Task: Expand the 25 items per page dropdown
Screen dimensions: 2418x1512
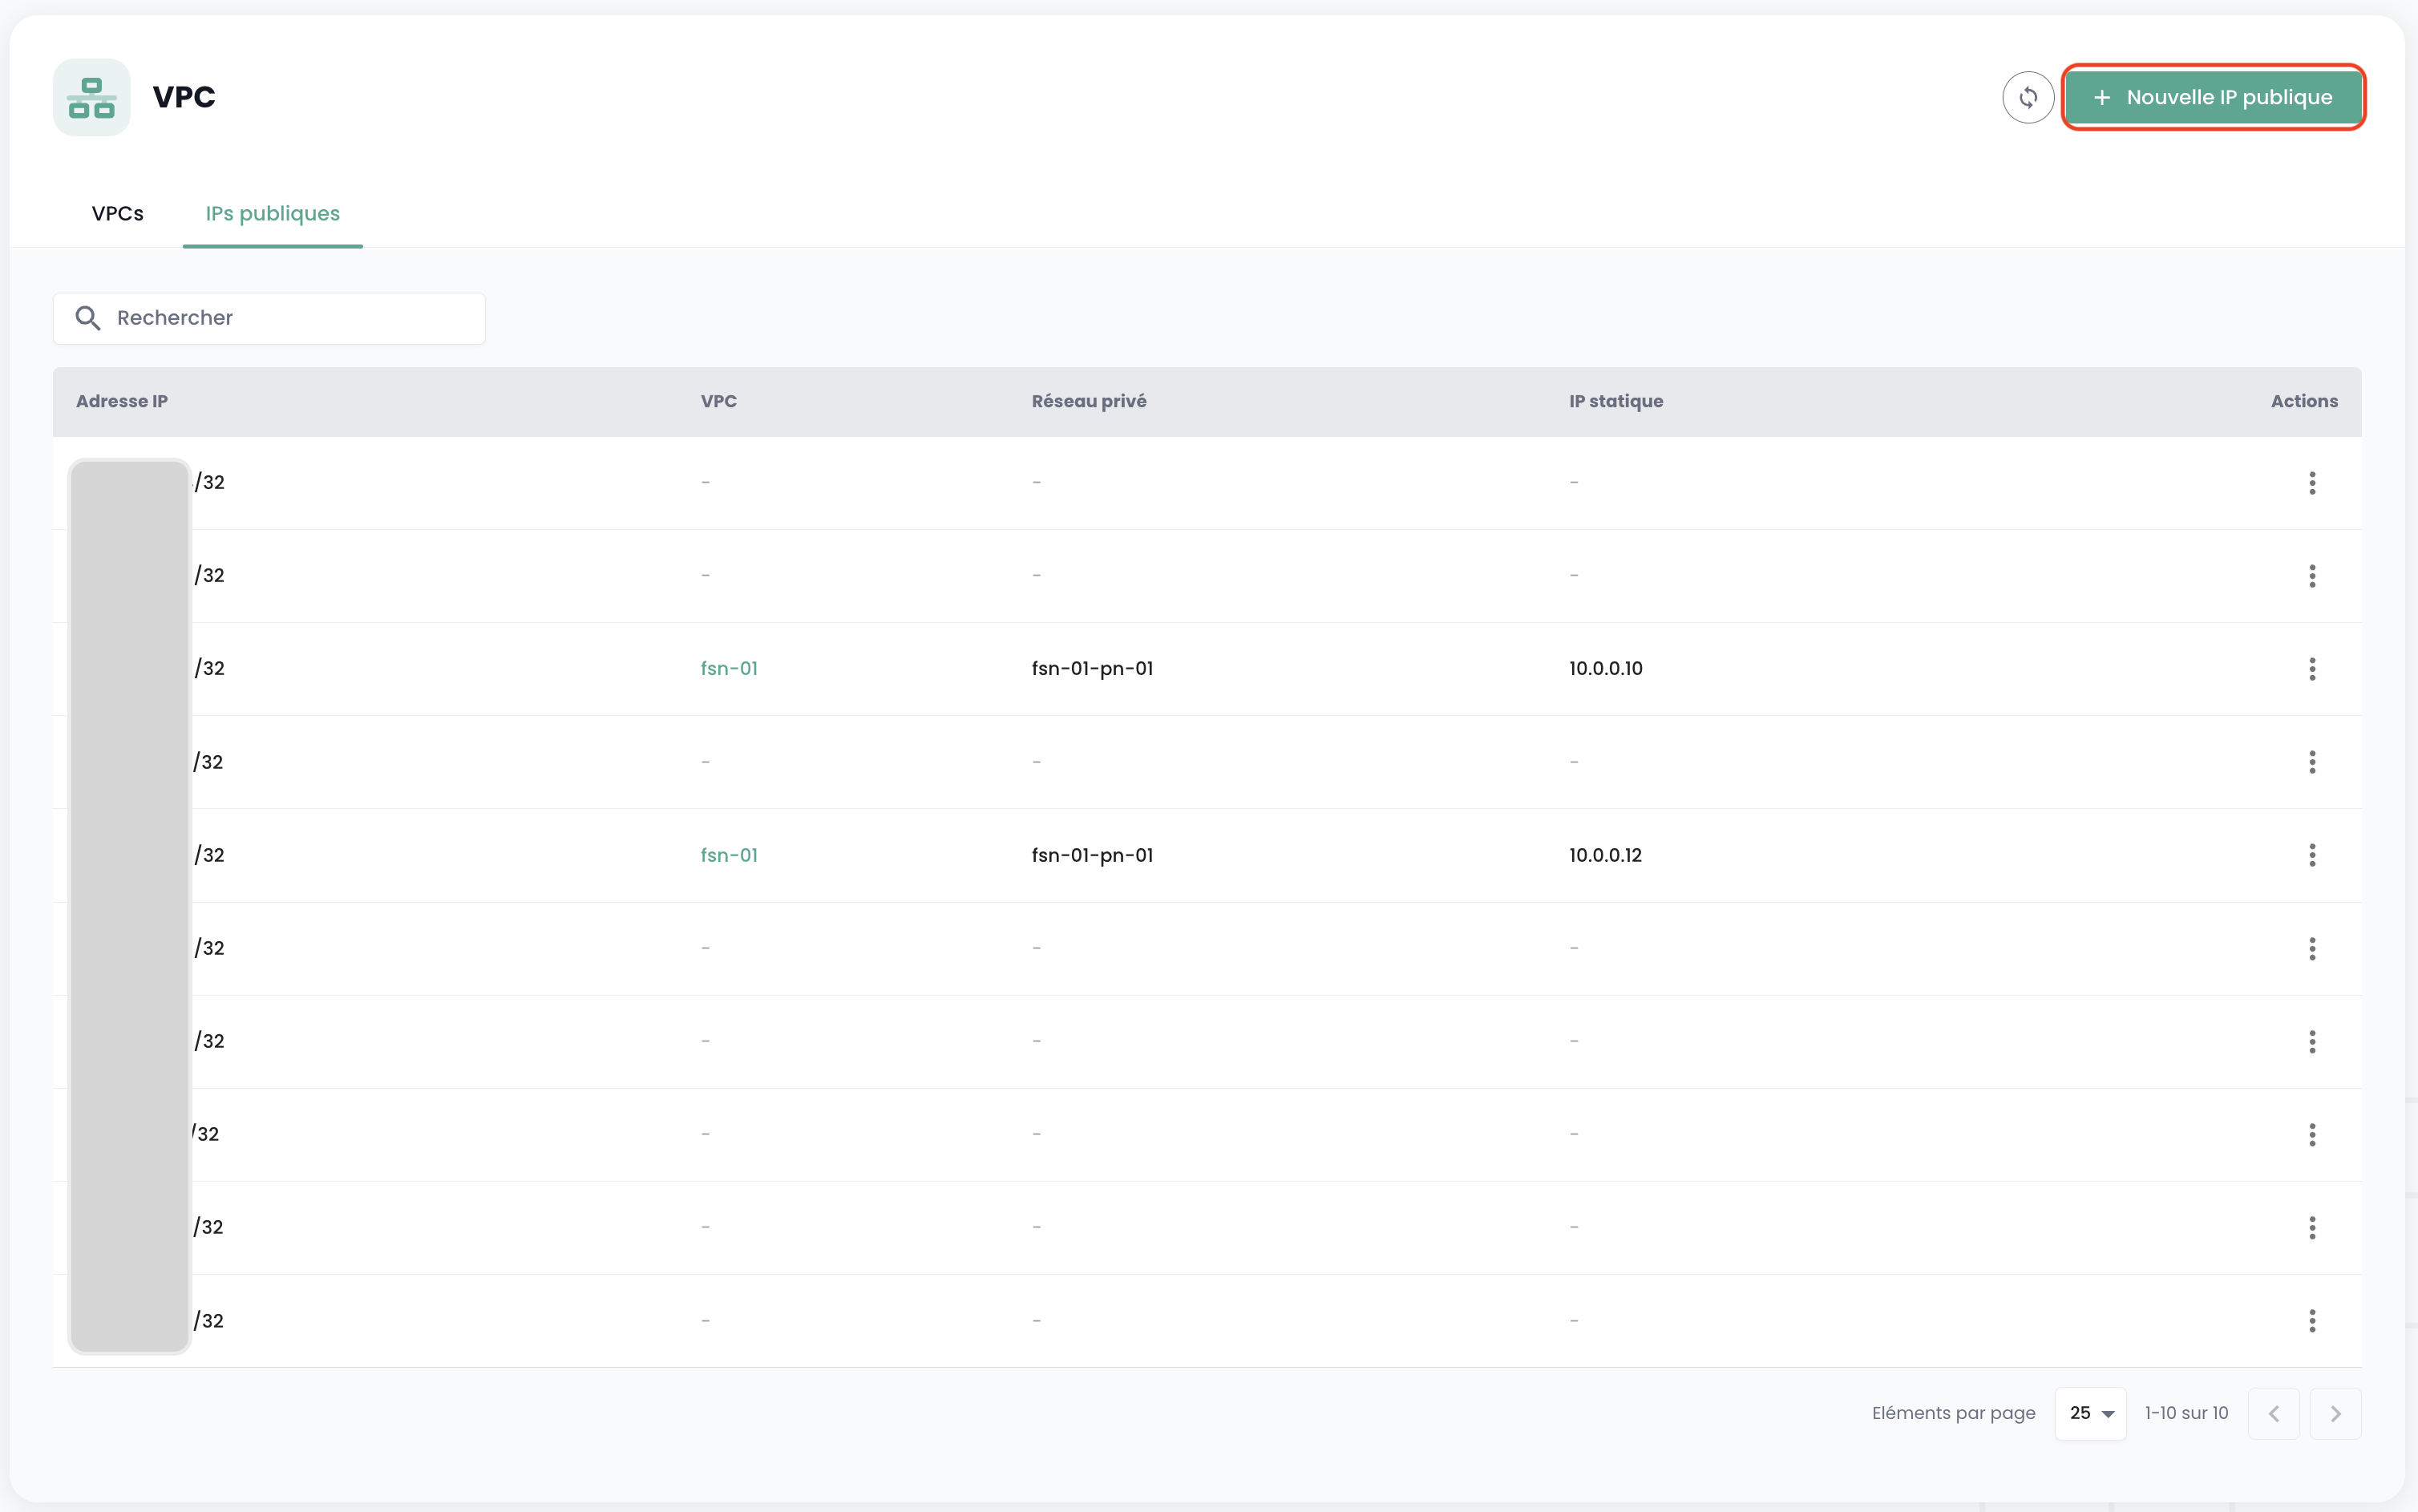Action: point(2090,1413)
